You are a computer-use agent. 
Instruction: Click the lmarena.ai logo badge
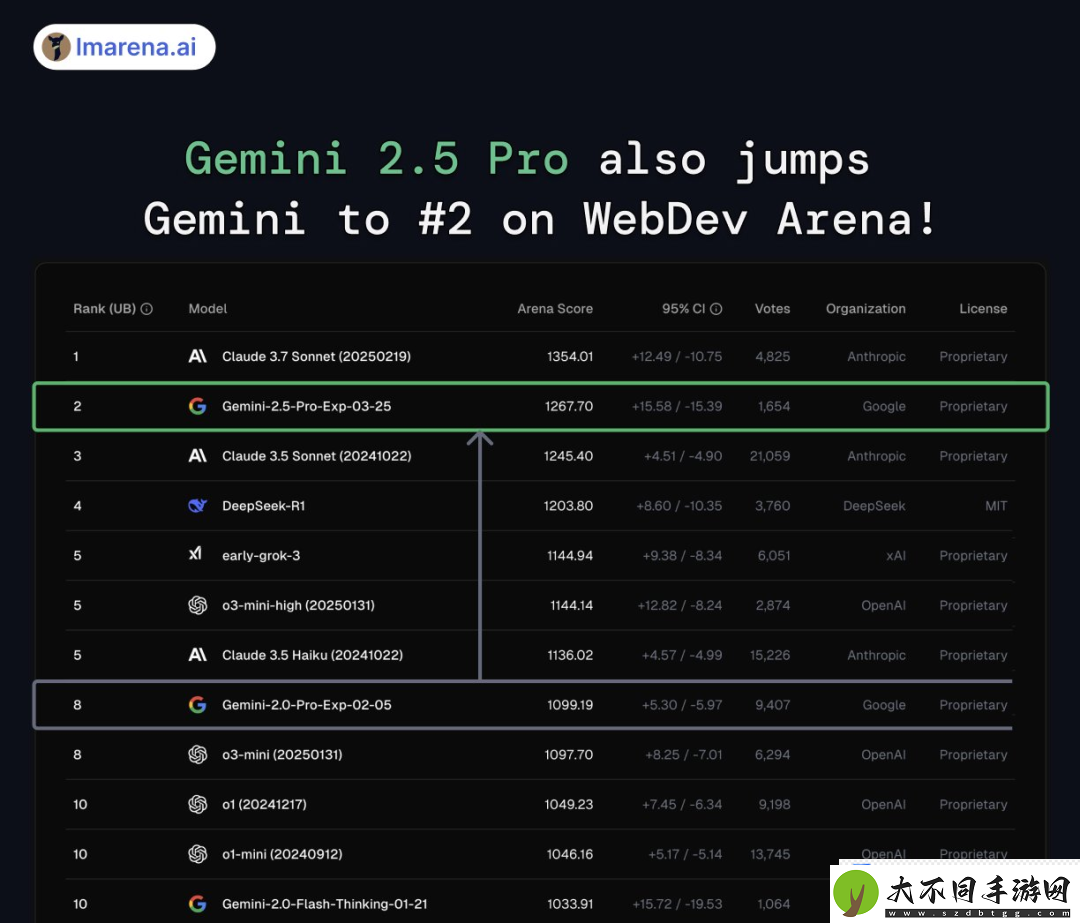click(125, 47)
